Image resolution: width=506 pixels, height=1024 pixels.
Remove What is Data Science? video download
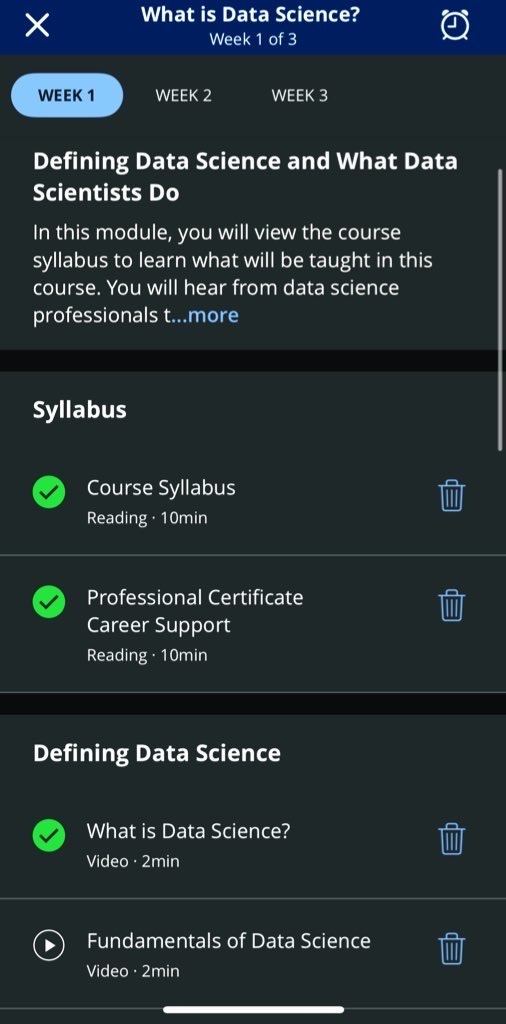(x=451, y=839)
